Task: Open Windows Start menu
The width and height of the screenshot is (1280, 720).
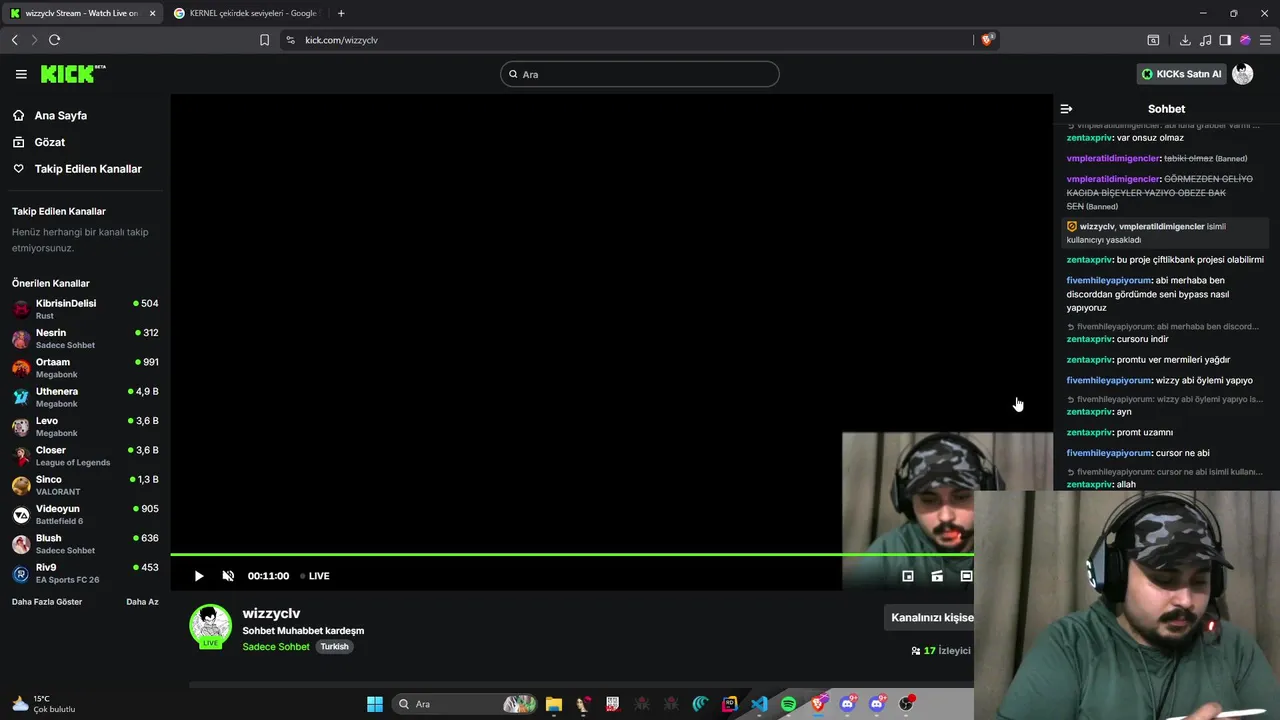Action: coord(375,704)
